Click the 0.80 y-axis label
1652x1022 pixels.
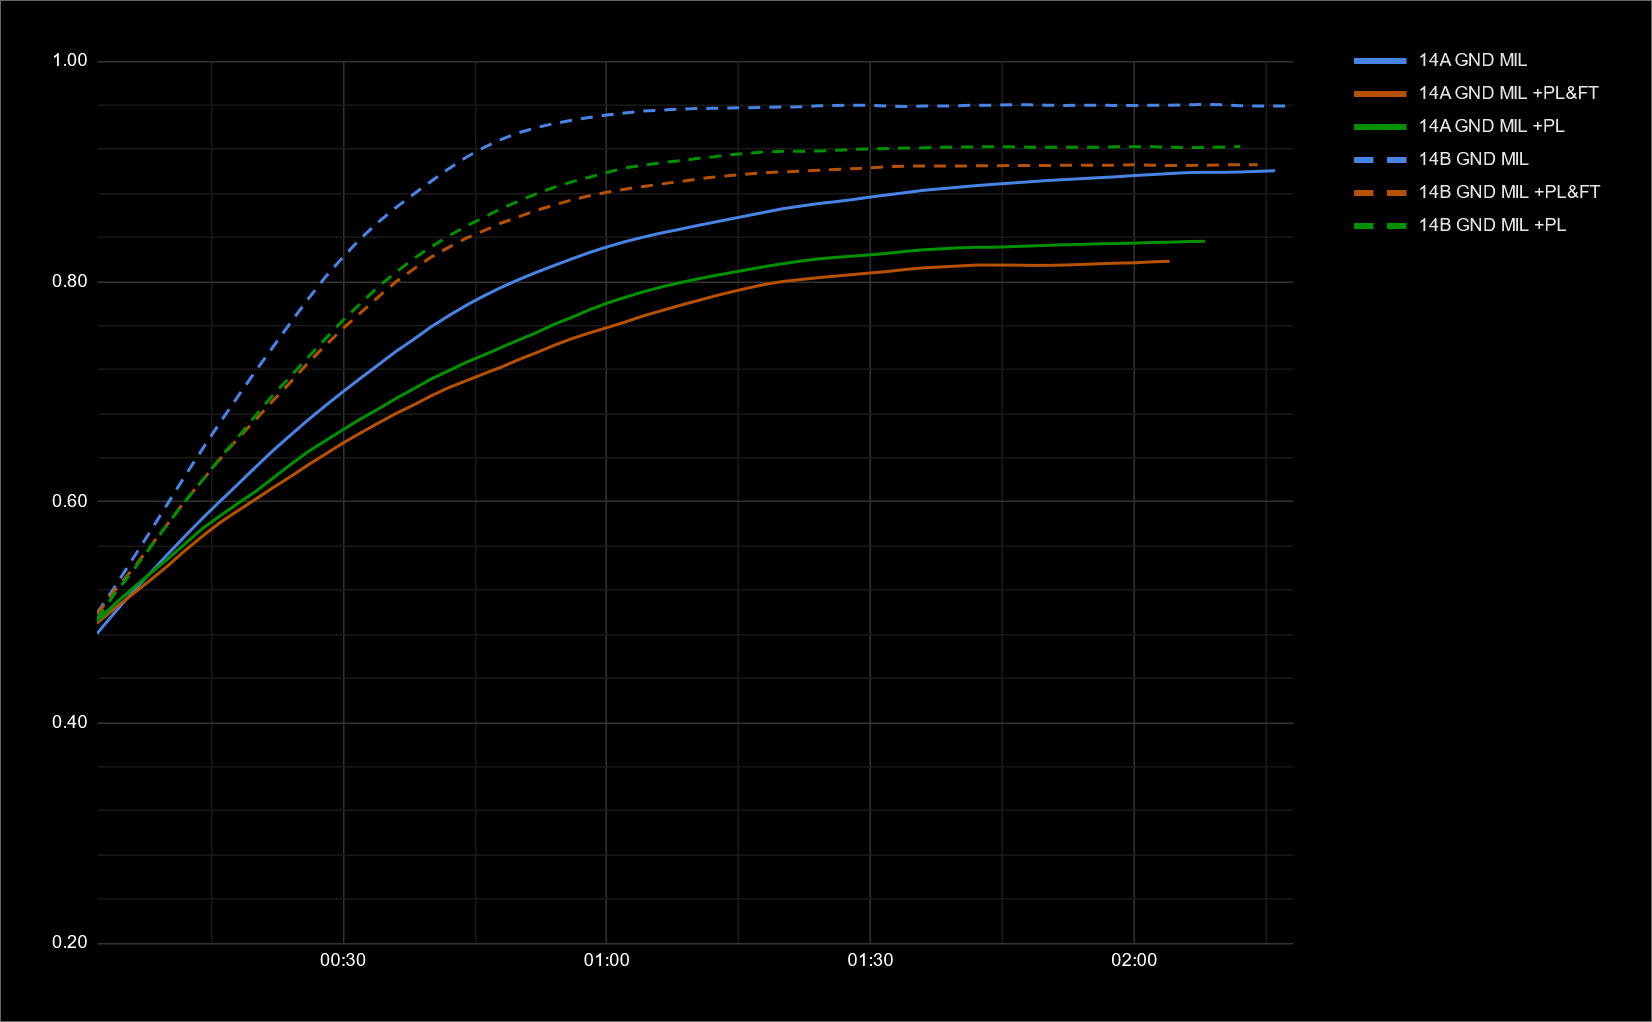pos(70,281)
